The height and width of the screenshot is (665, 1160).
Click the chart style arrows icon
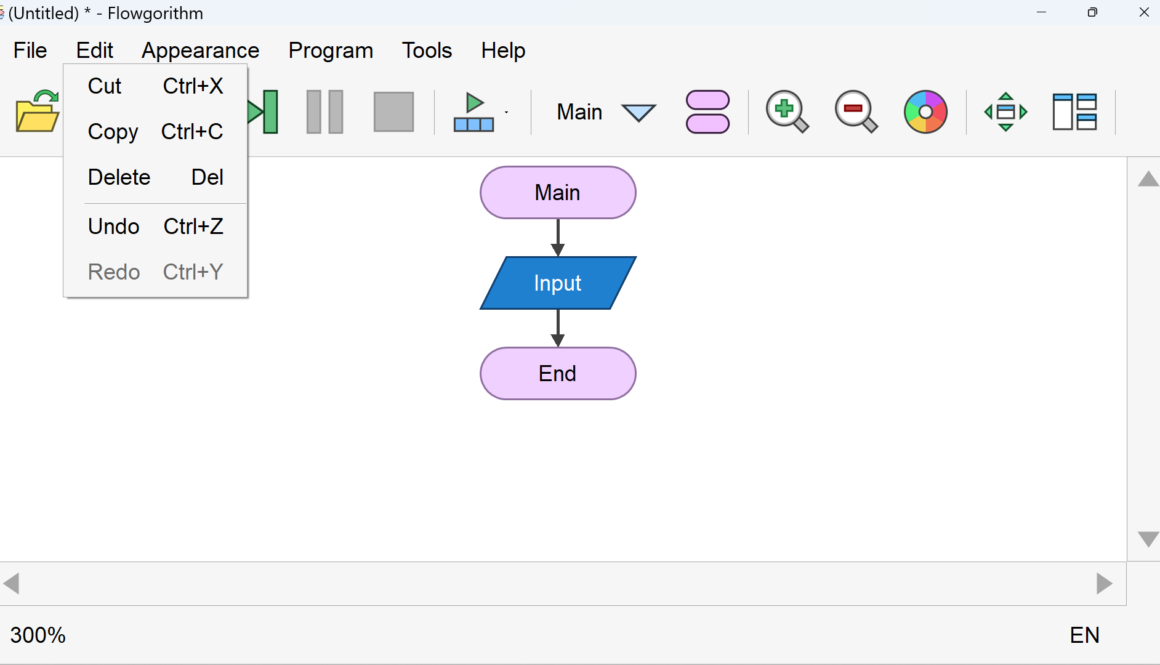click(x=1005, y=112)
